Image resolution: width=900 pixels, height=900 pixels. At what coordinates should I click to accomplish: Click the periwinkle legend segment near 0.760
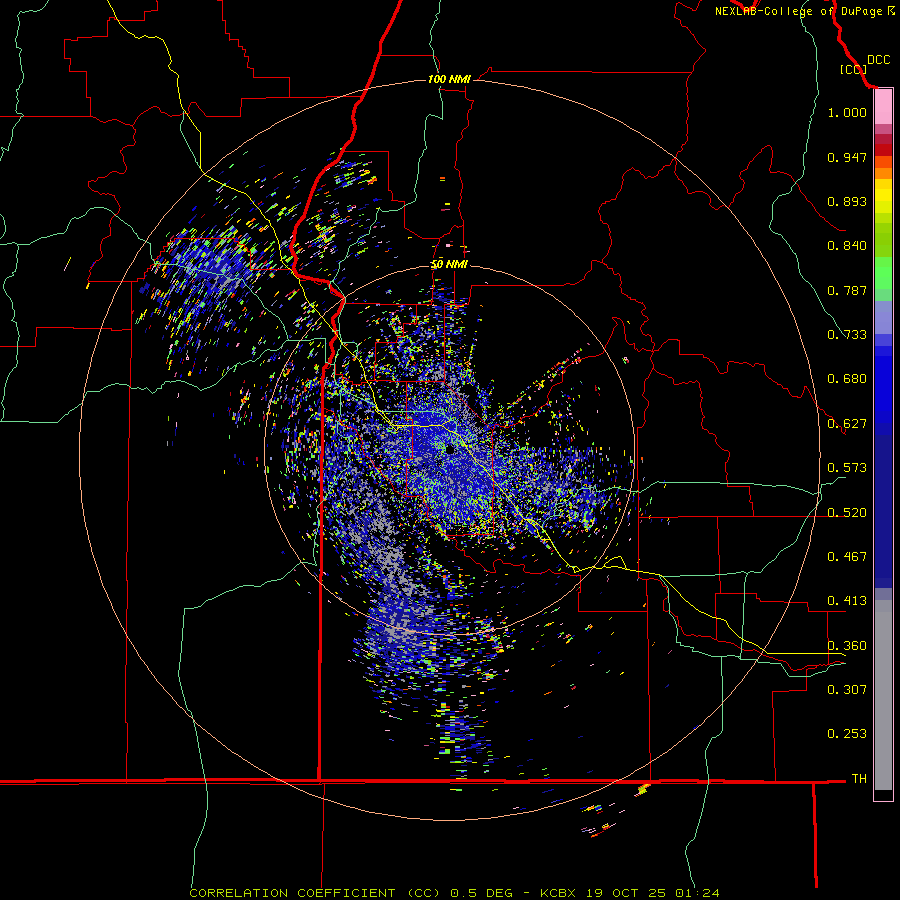click(x=883, y=317)
